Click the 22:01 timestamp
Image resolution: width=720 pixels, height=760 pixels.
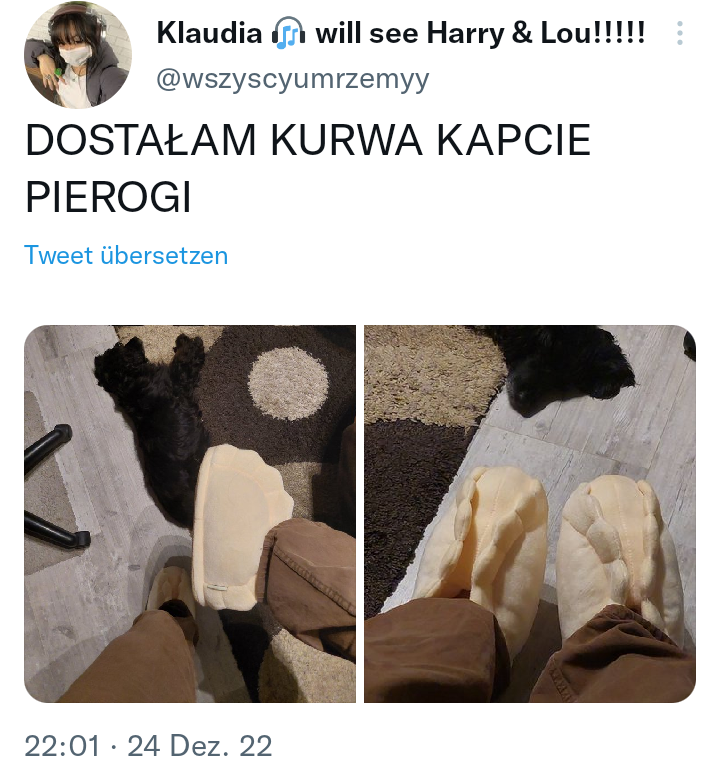coord(62,745)
